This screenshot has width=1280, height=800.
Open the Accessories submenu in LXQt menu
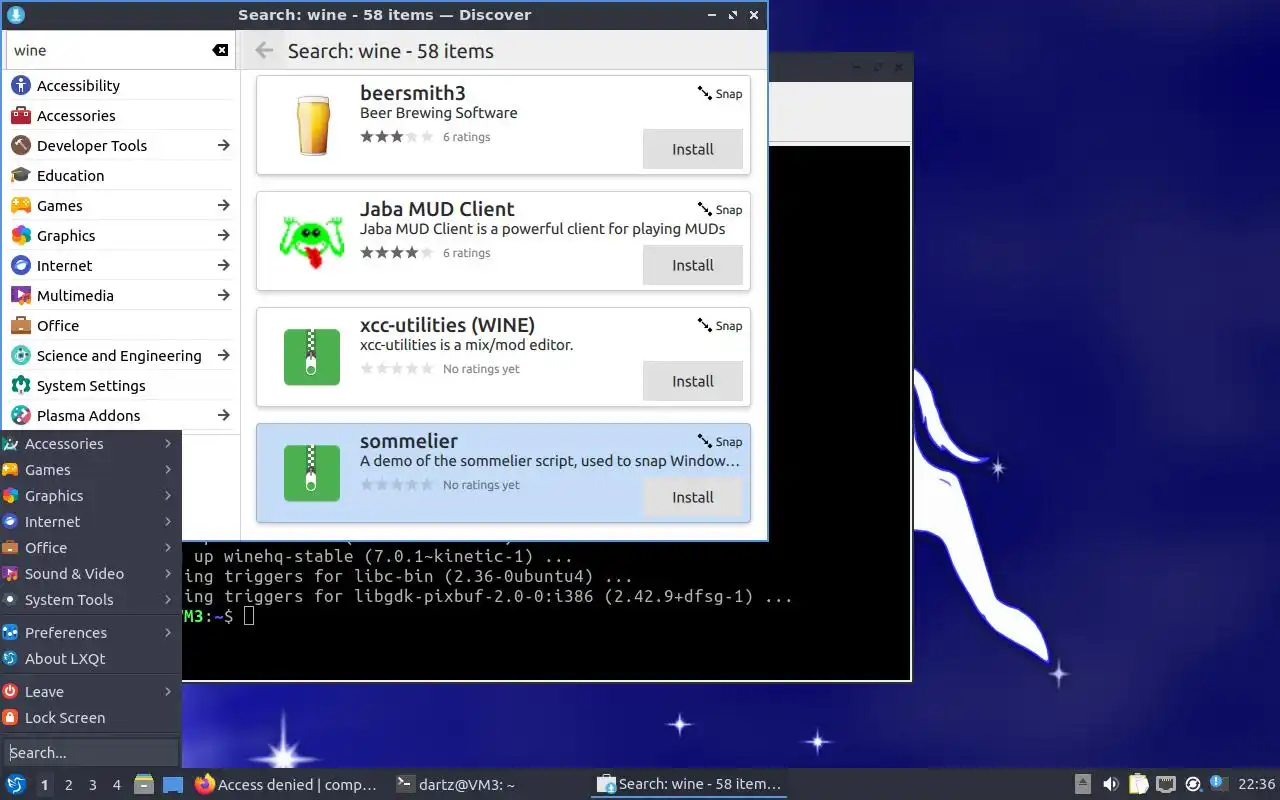[90, 444]
